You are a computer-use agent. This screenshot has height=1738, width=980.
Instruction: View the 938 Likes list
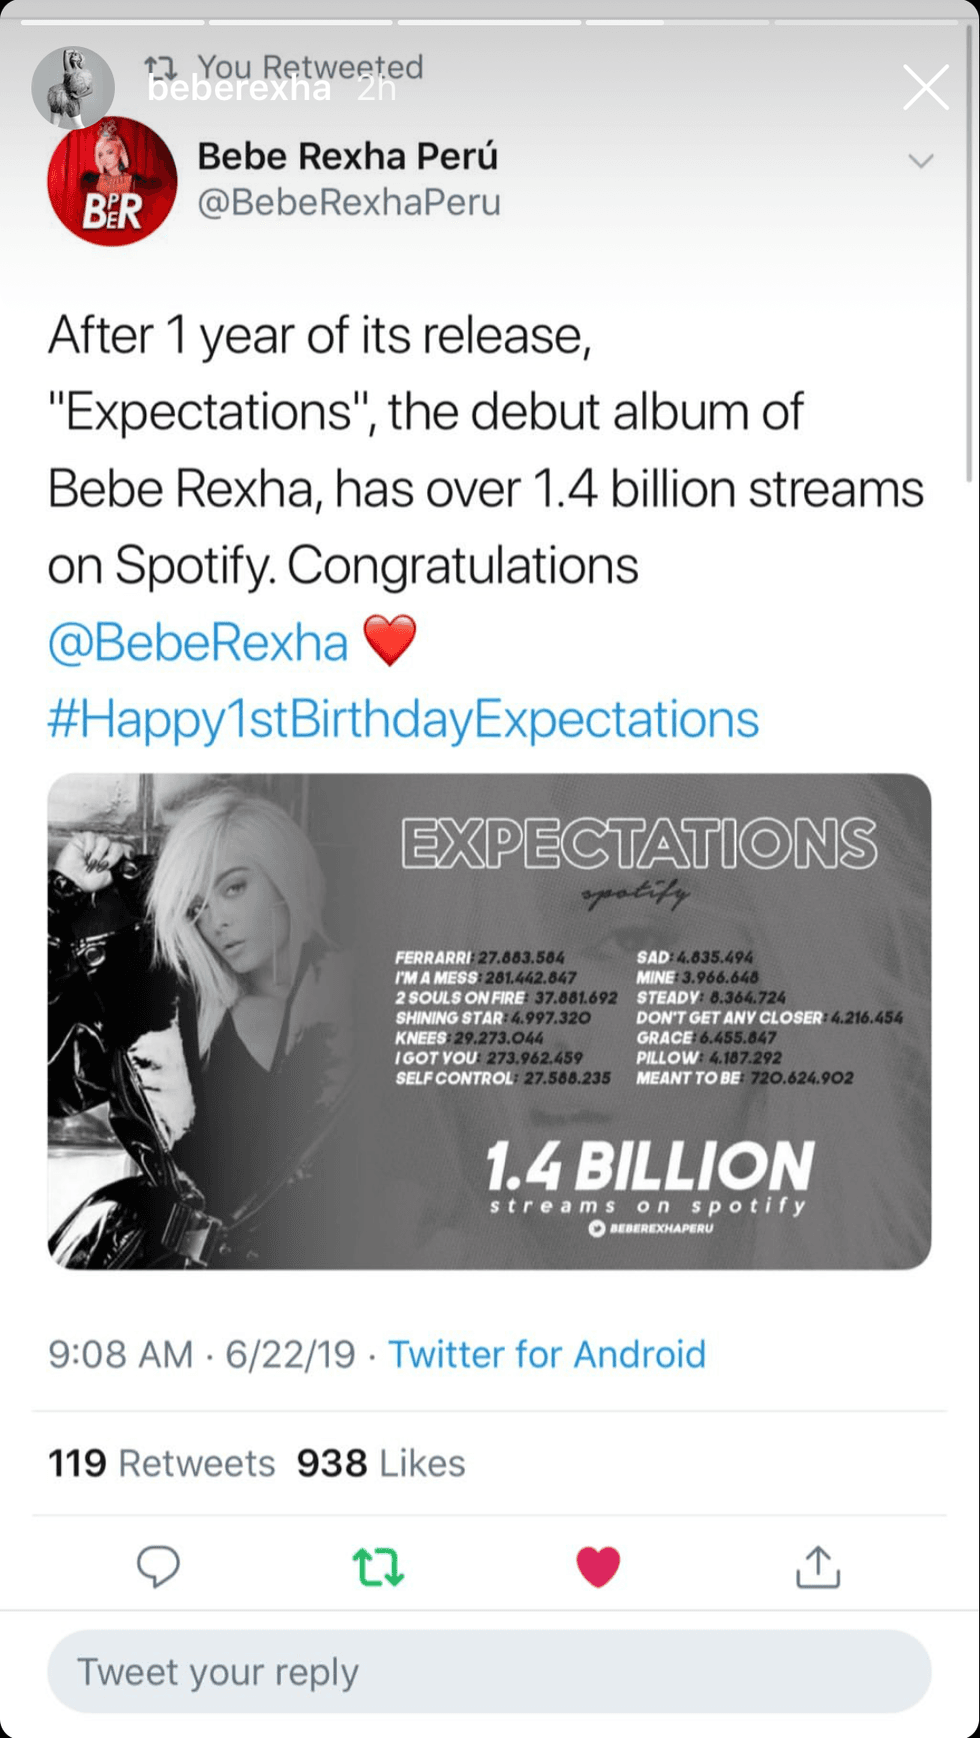pyautogui.click(x=381, y=1463)
